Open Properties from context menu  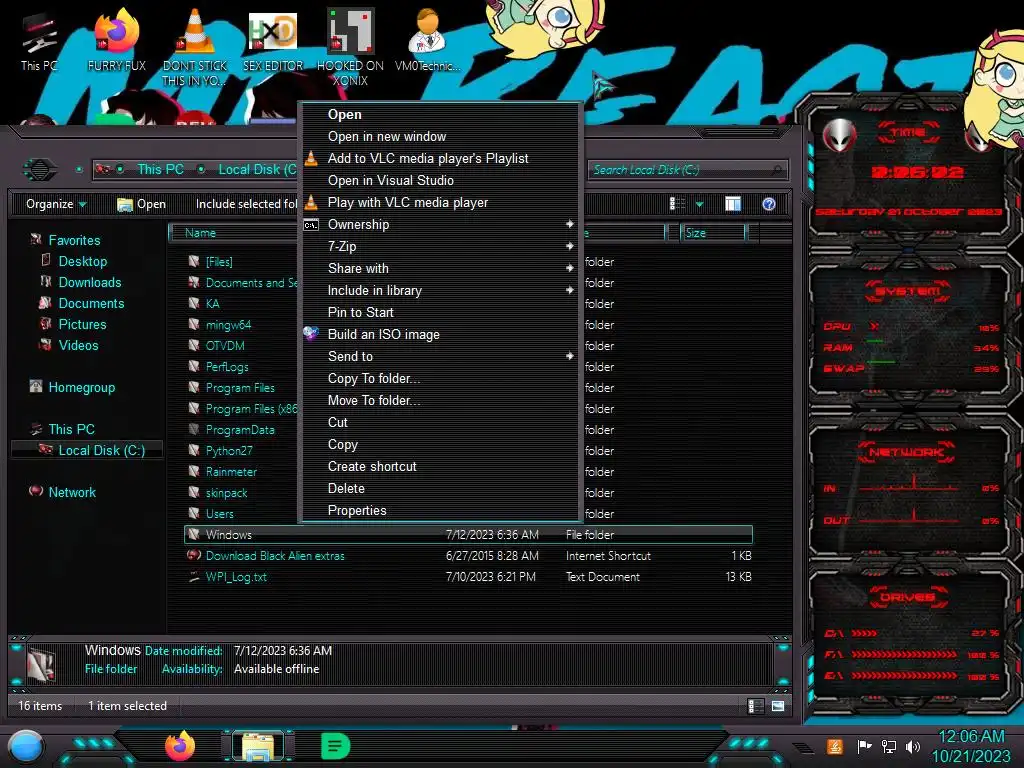(440, 510)
